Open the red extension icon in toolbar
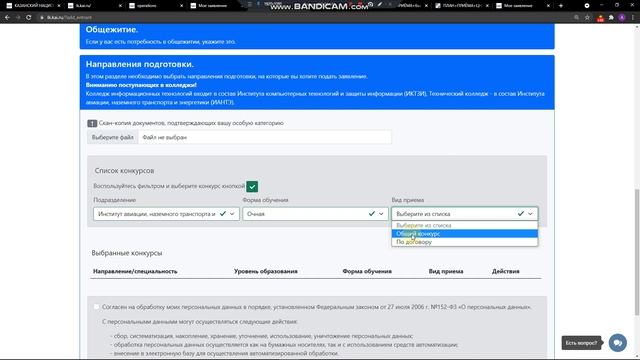The height and width of the screenshot is (360, 640). (600, 18)
